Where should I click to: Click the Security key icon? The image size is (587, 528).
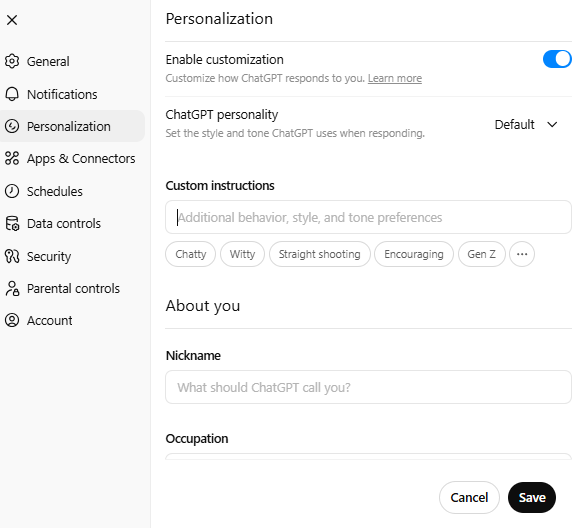12,256
